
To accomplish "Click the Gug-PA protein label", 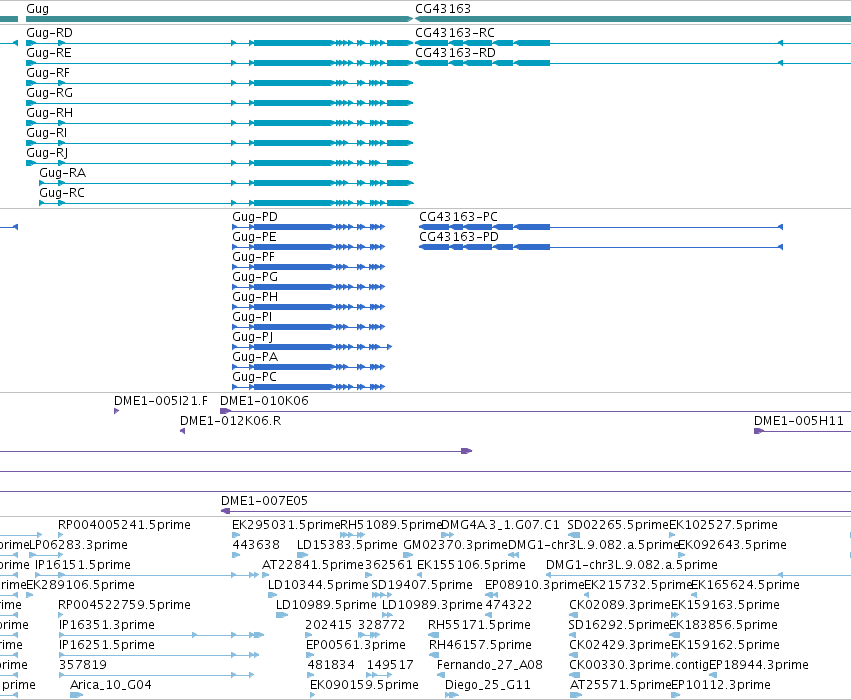I will [x=255, y=357].
